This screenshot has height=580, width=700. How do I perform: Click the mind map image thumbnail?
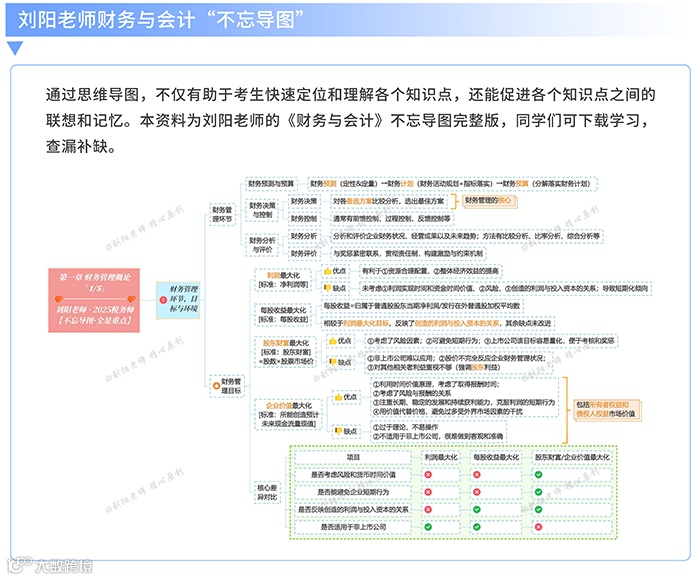coord(350,358)
